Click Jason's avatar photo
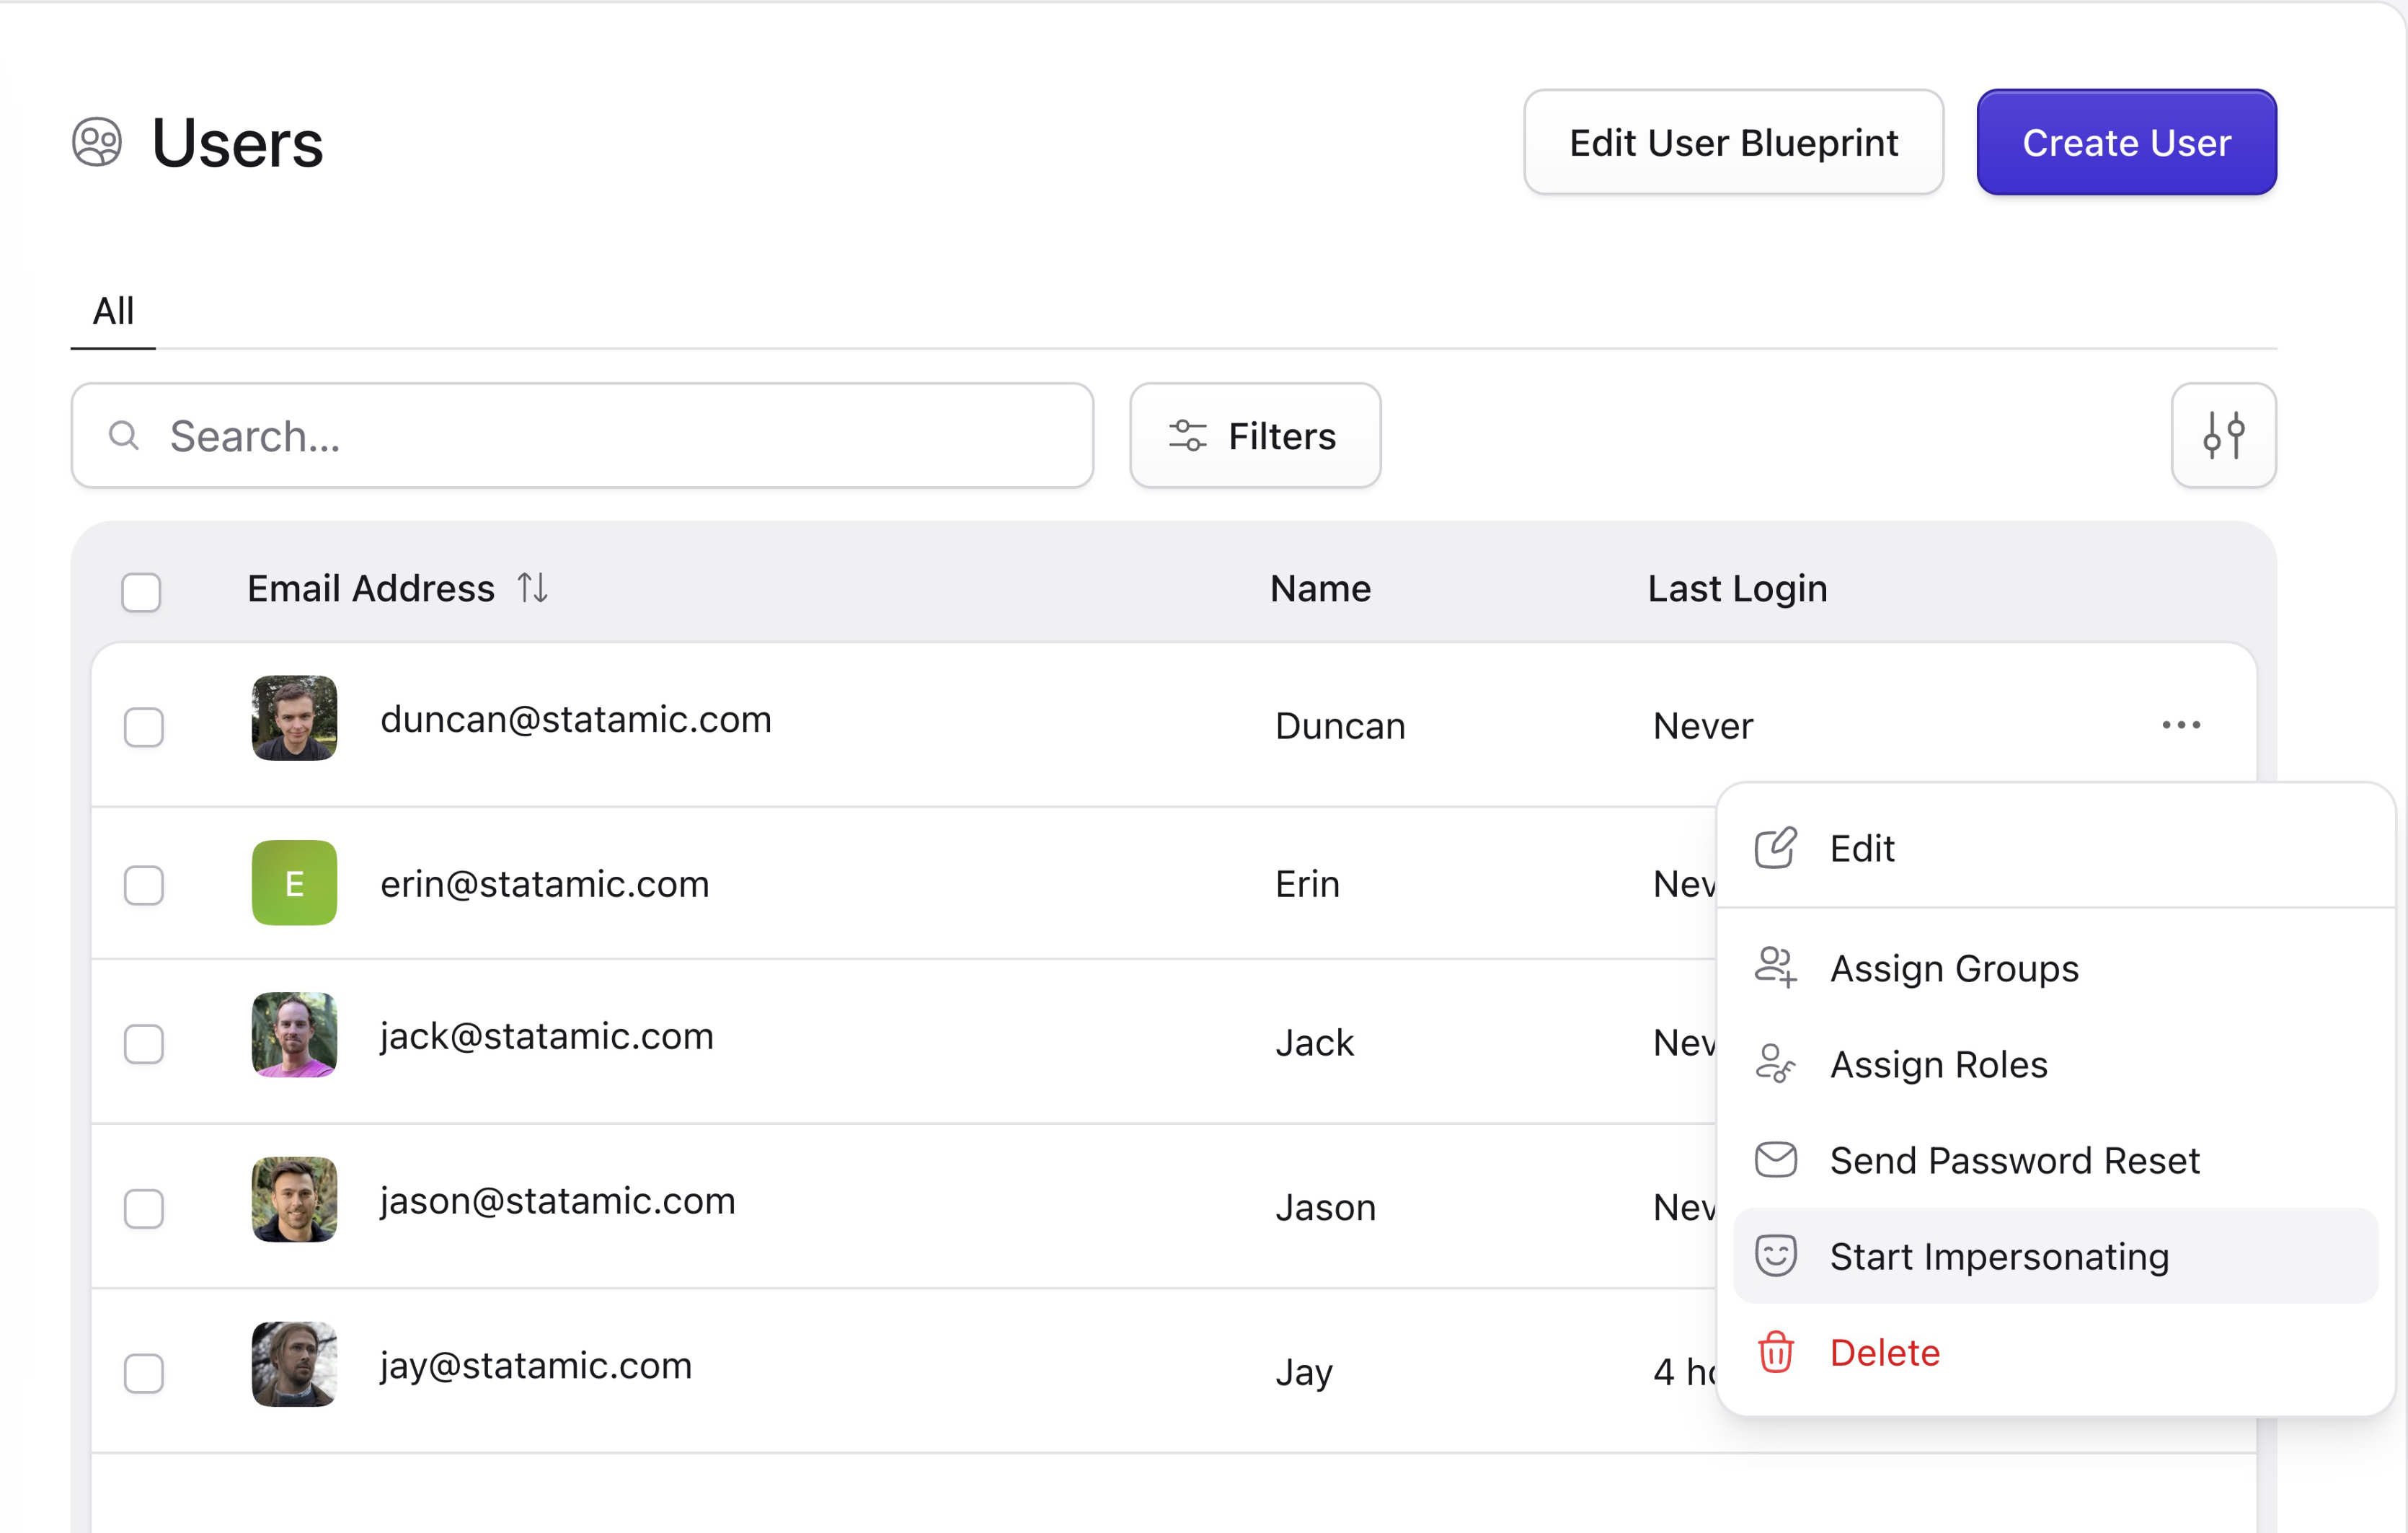This screenshot has height=1533, width=2408. click(294, 1200)
